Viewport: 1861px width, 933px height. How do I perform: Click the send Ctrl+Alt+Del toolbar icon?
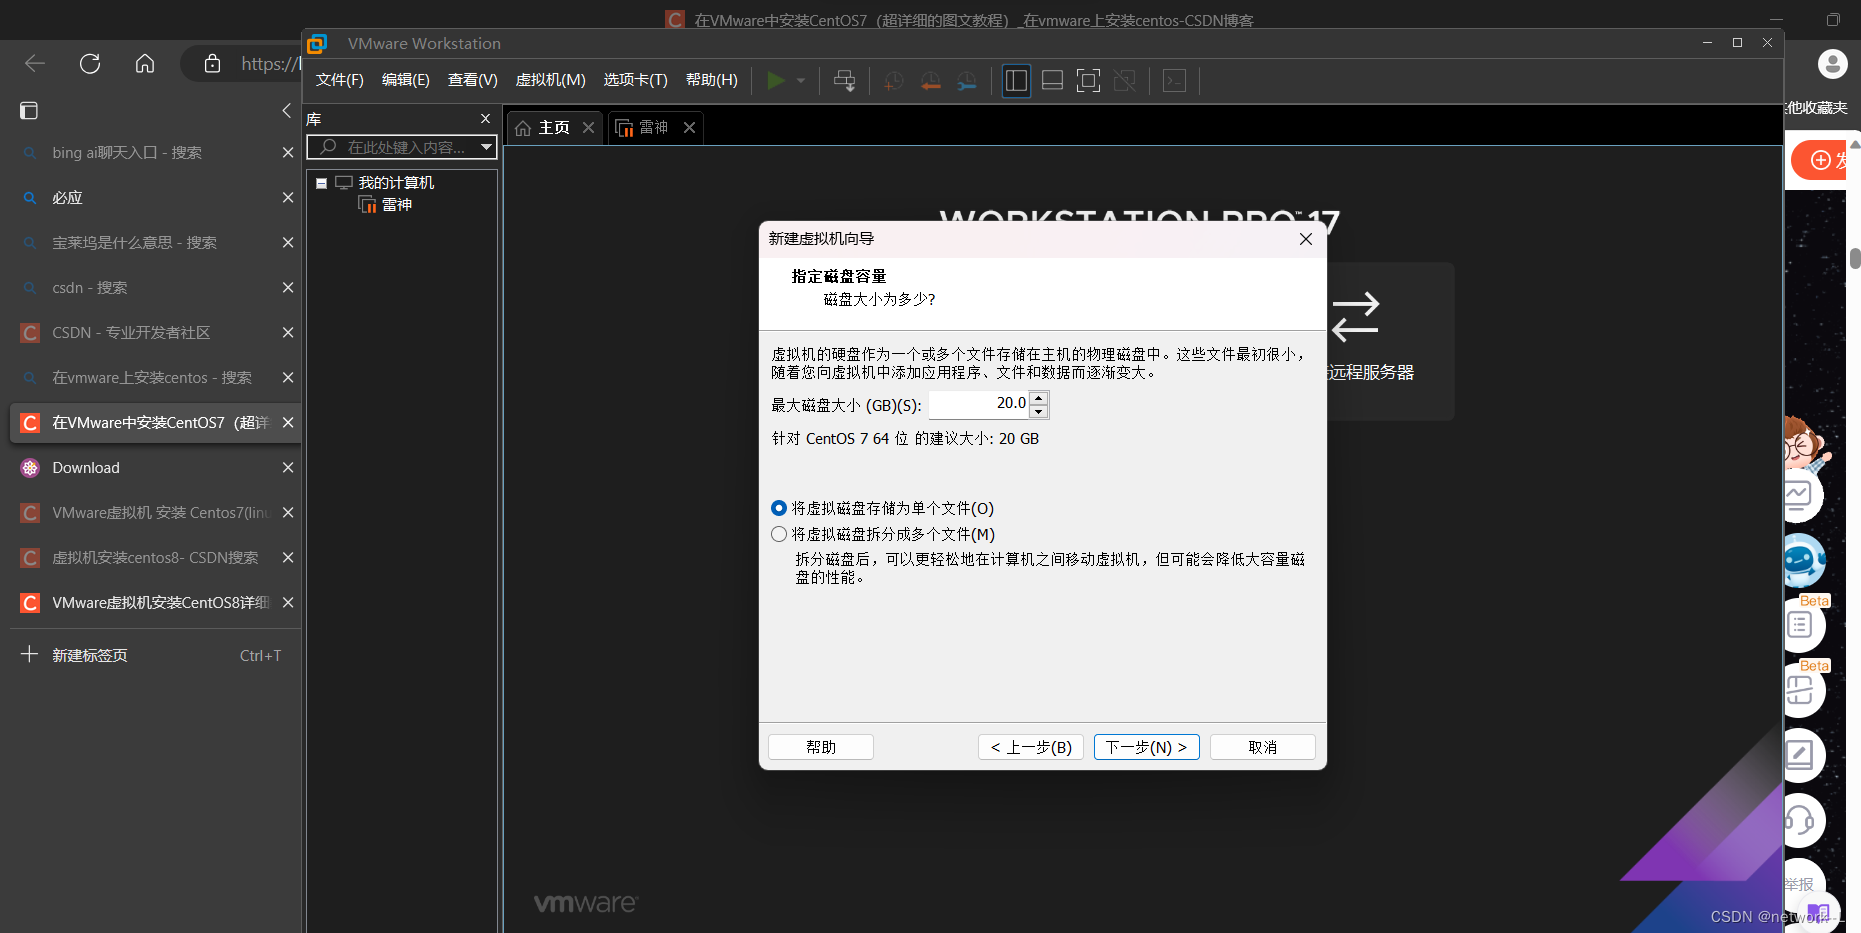[844, 81]
